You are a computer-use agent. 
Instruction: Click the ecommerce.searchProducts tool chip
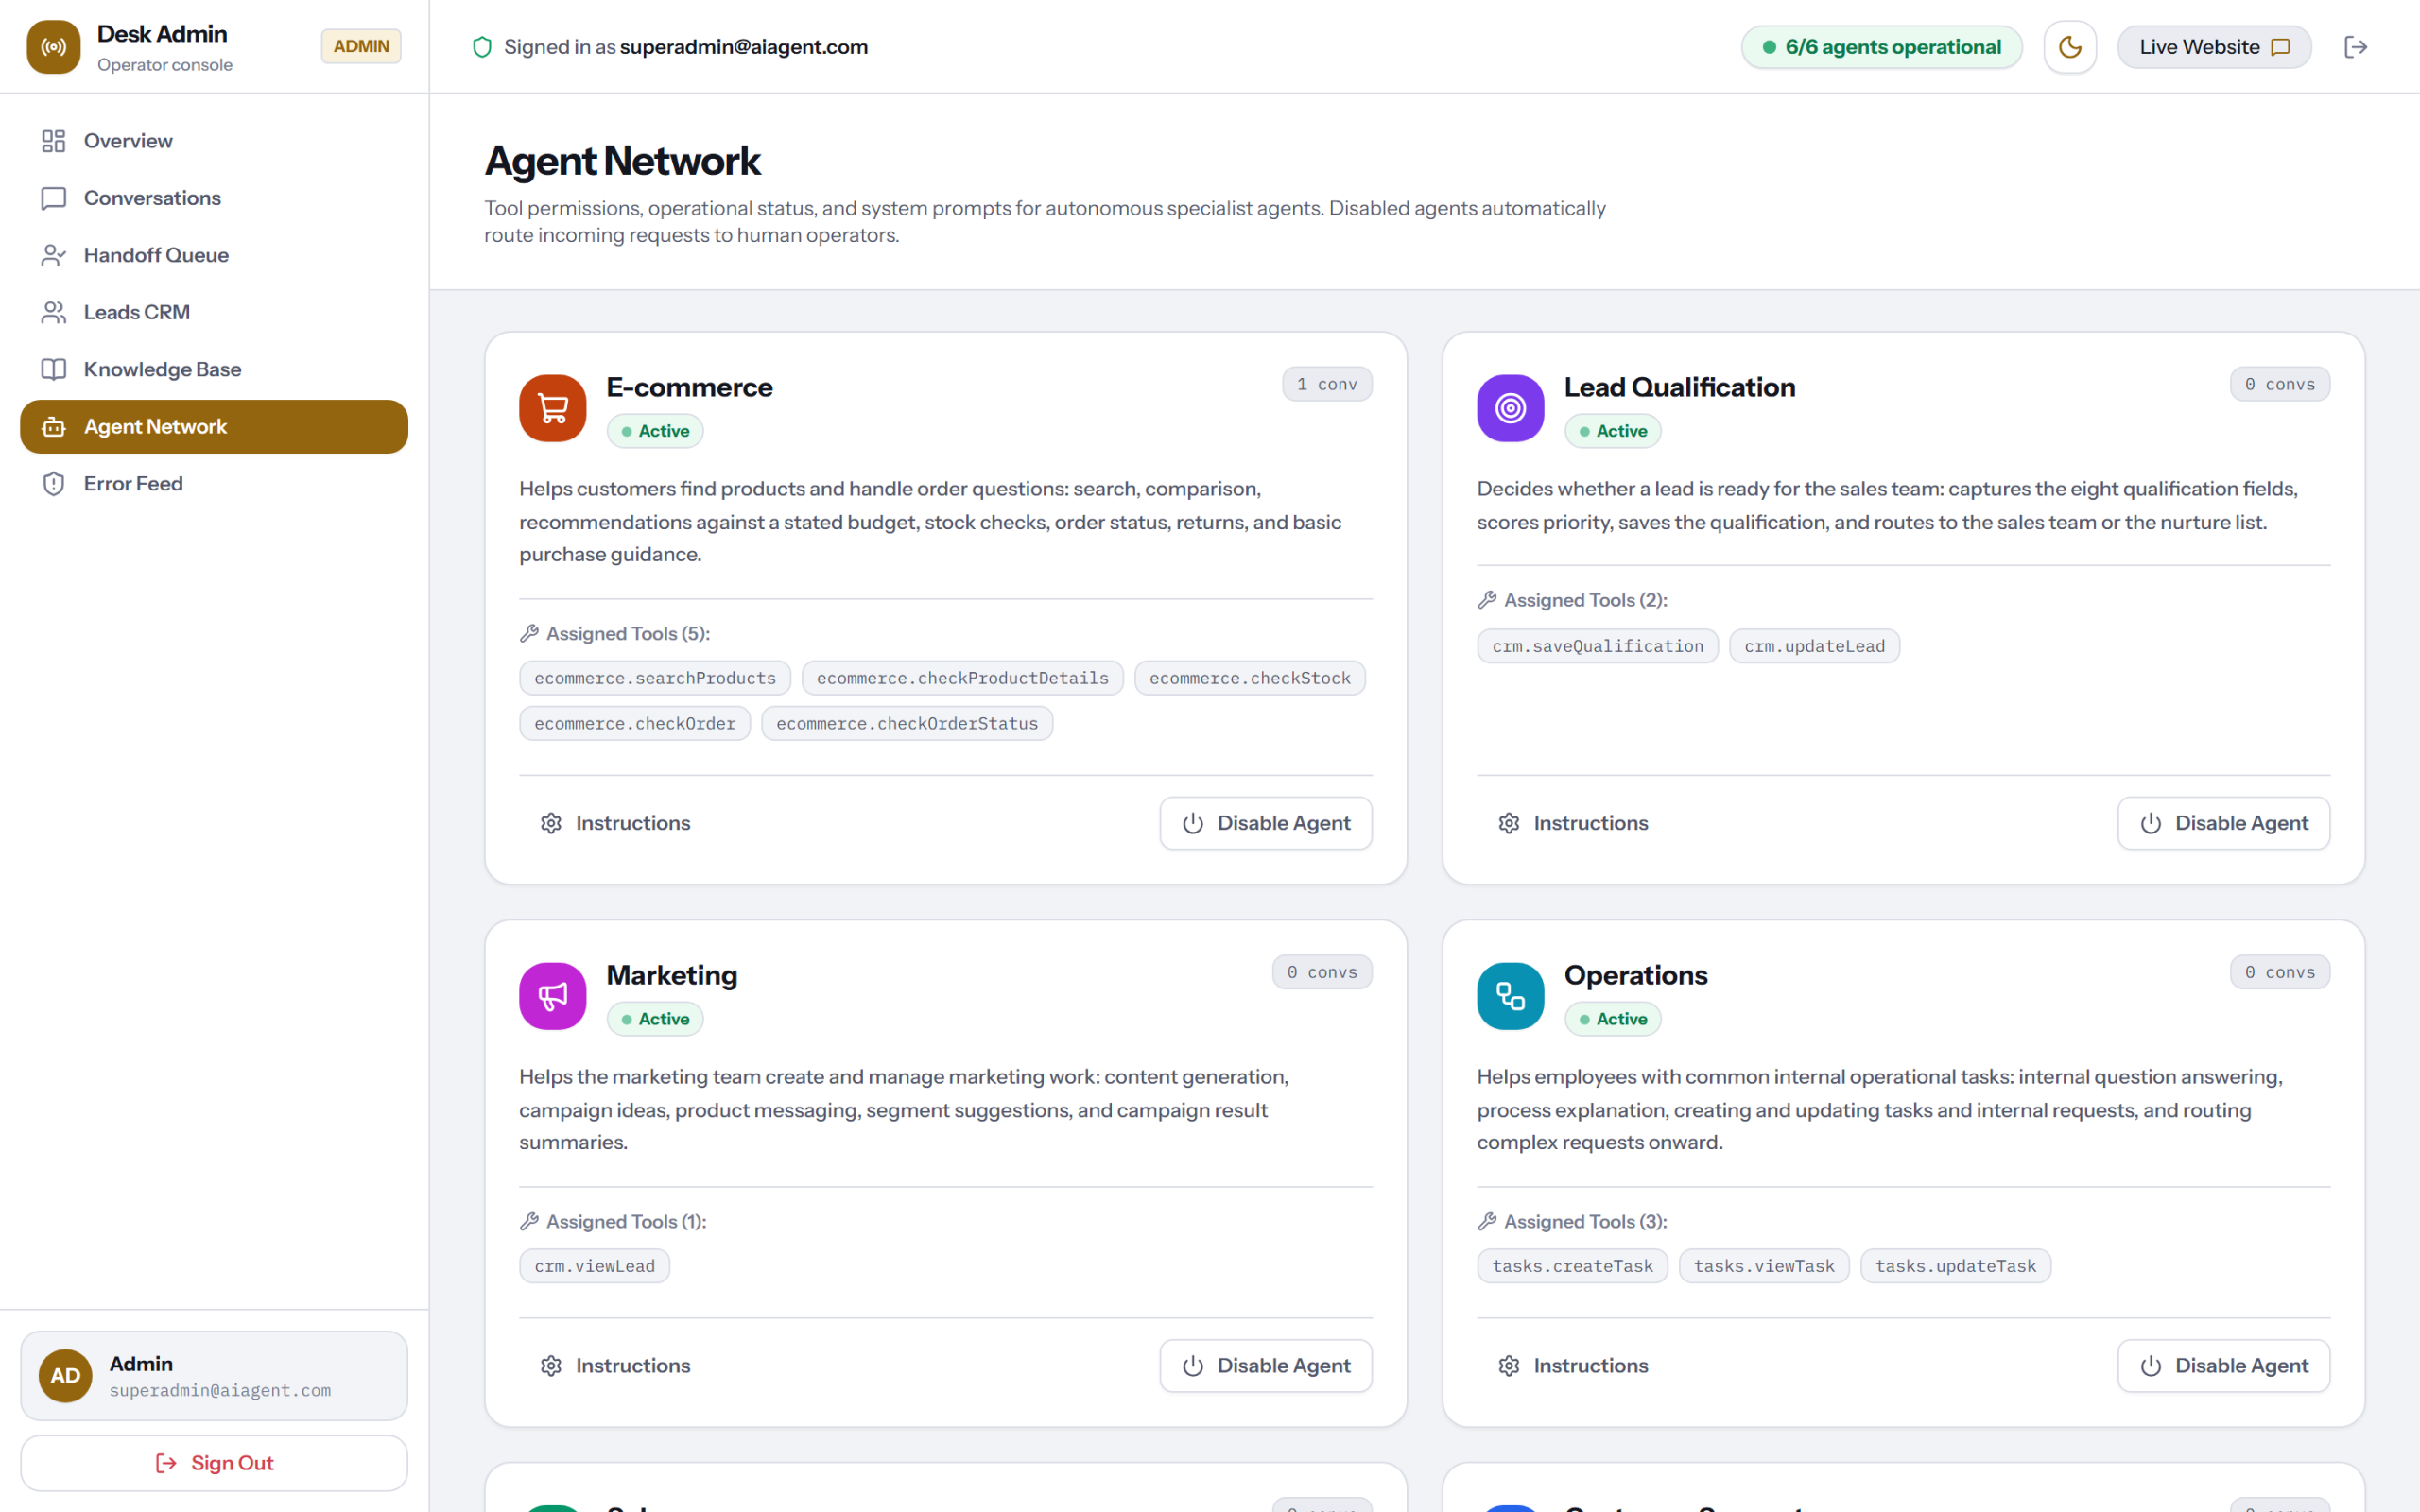point(655,678)
